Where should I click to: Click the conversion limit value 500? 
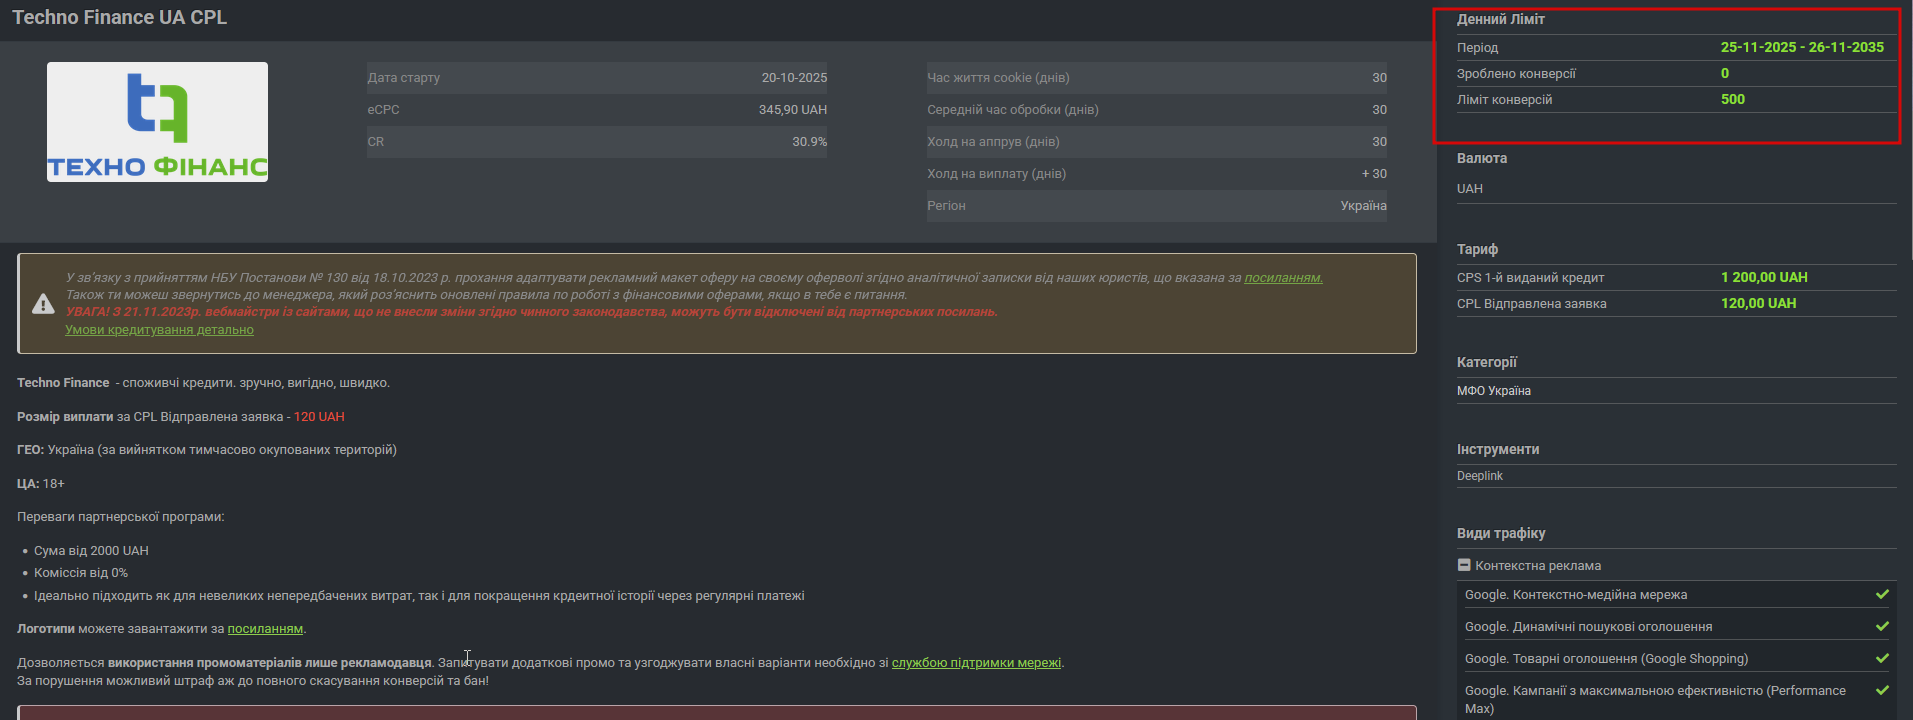(1733, 99)
